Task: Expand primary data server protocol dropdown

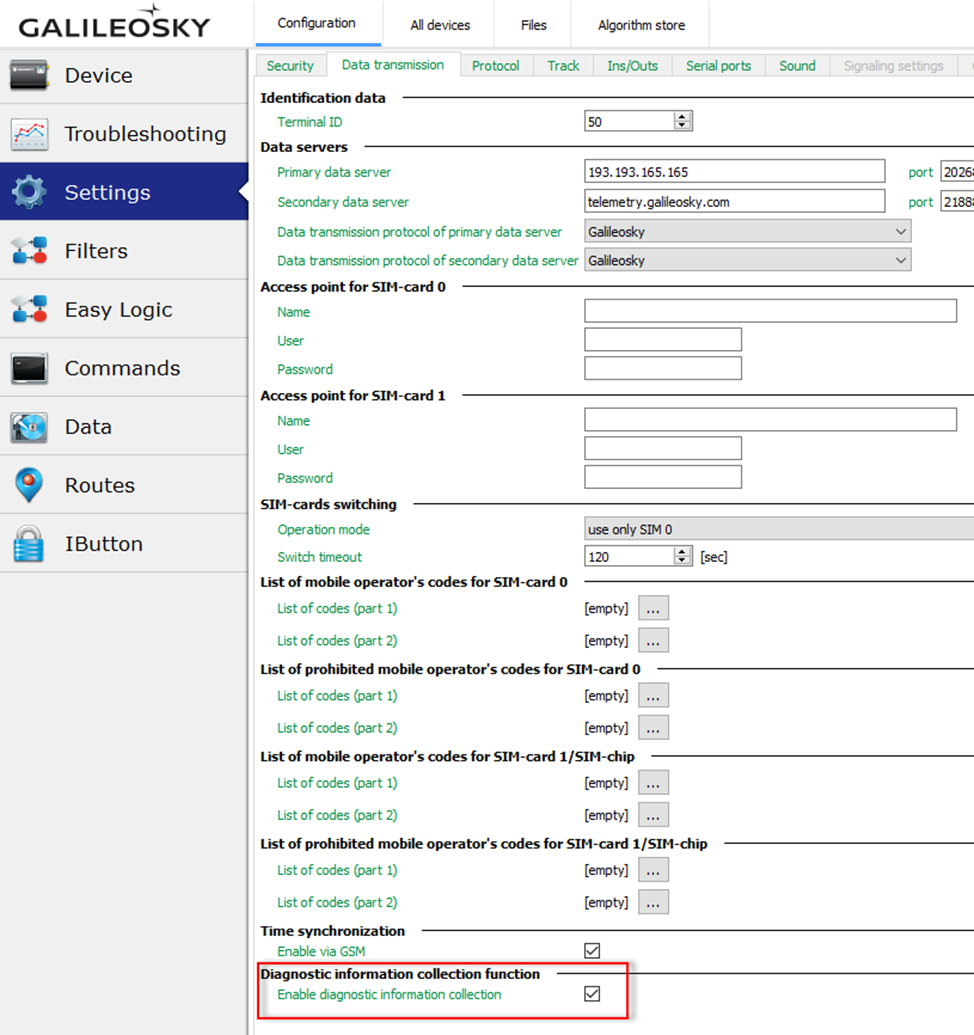Action: (748, 232)
